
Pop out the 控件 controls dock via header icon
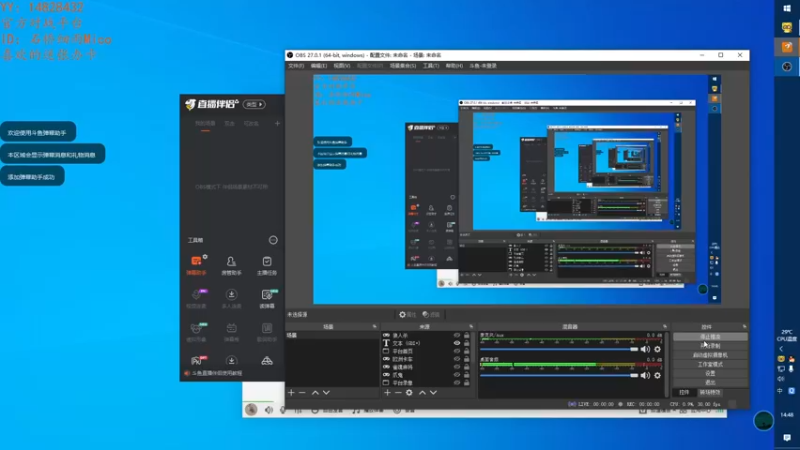(x=744, y=327)
